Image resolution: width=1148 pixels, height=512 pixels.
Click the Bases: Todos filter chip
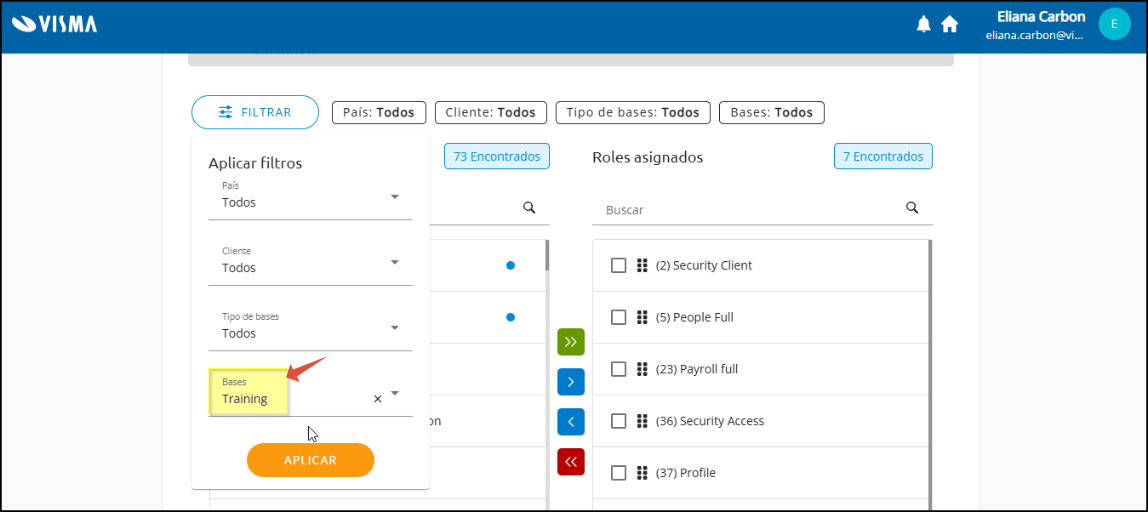click(772, 112)
